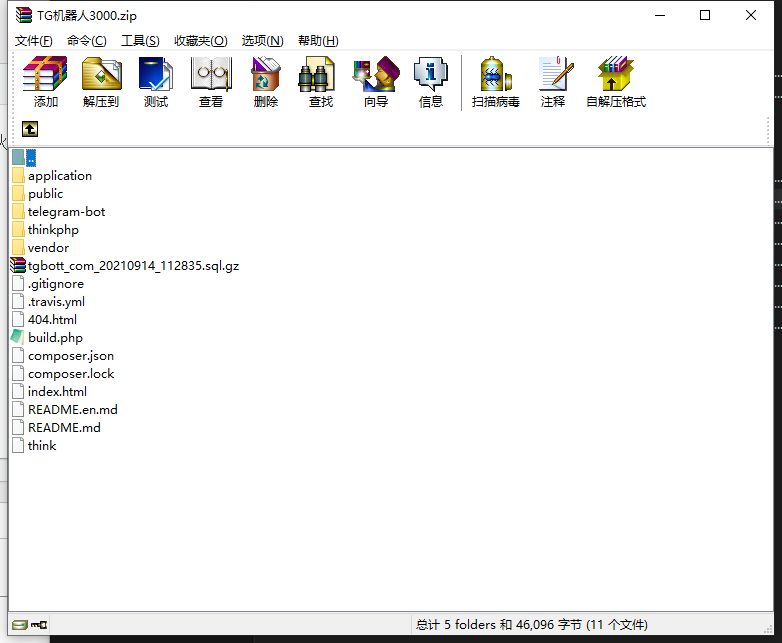Open the Tools (工具) menu
Image resolution: width=782 pixels, height=643 pixels.
click(x=140, y=41)
